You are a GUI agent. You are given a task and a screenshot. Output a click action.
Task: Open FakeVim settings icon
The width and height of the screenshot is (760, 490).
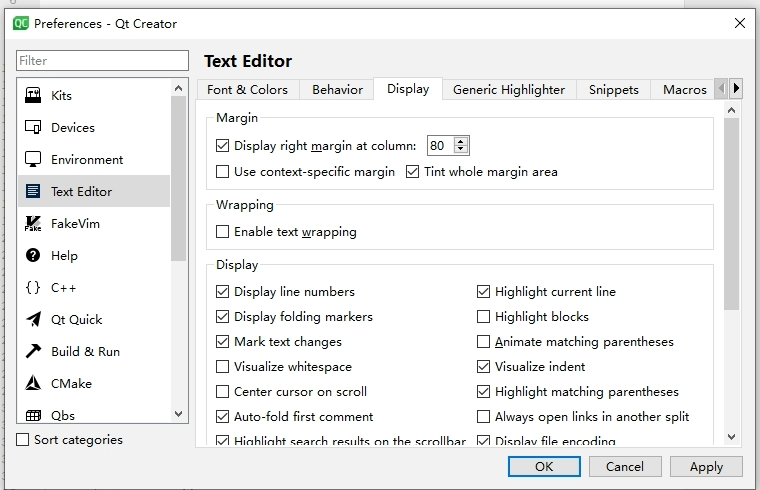click(x=33, y=223)
